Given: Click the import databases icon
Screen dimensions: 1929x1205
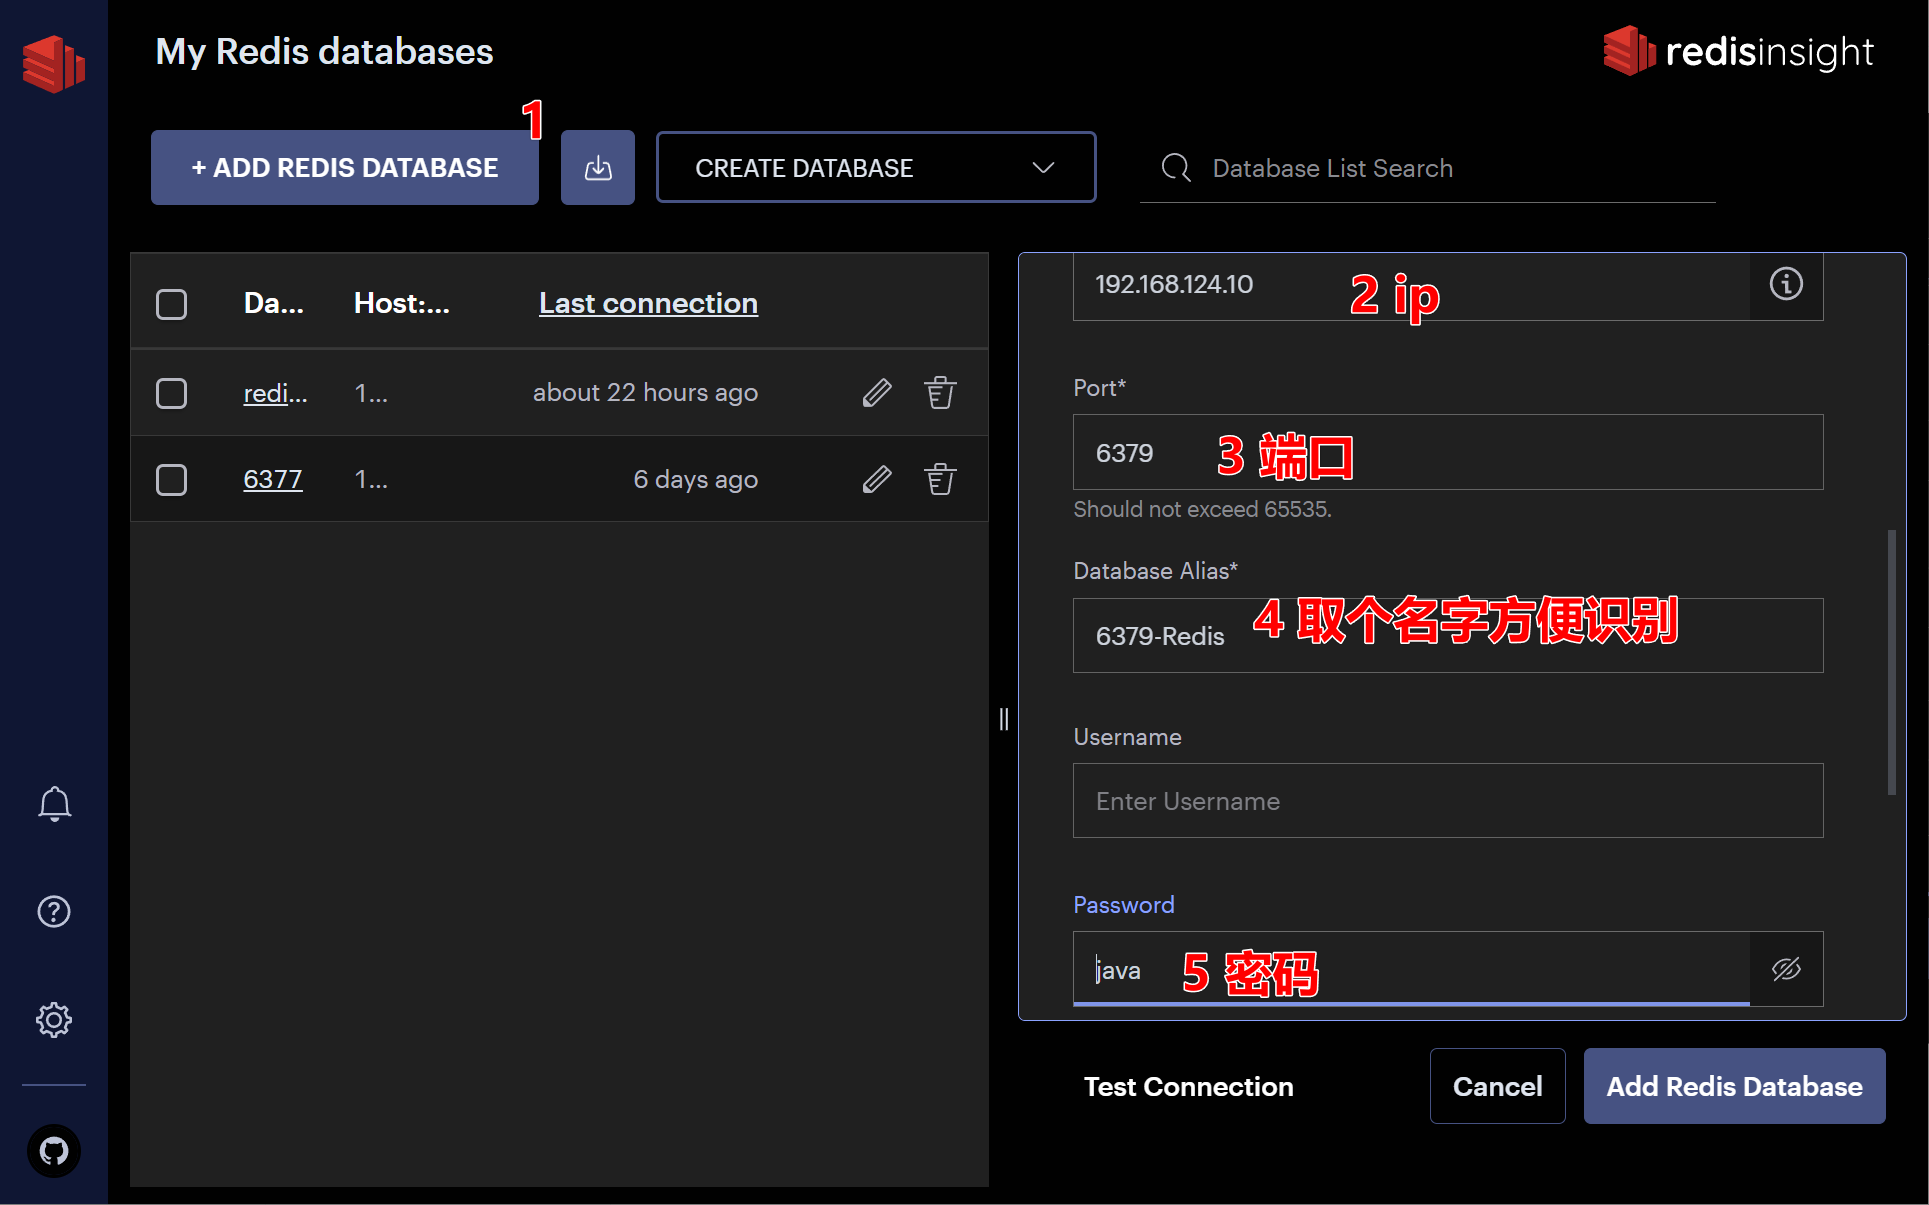Looking at the screenshot, I should click(x=597, y=167).
